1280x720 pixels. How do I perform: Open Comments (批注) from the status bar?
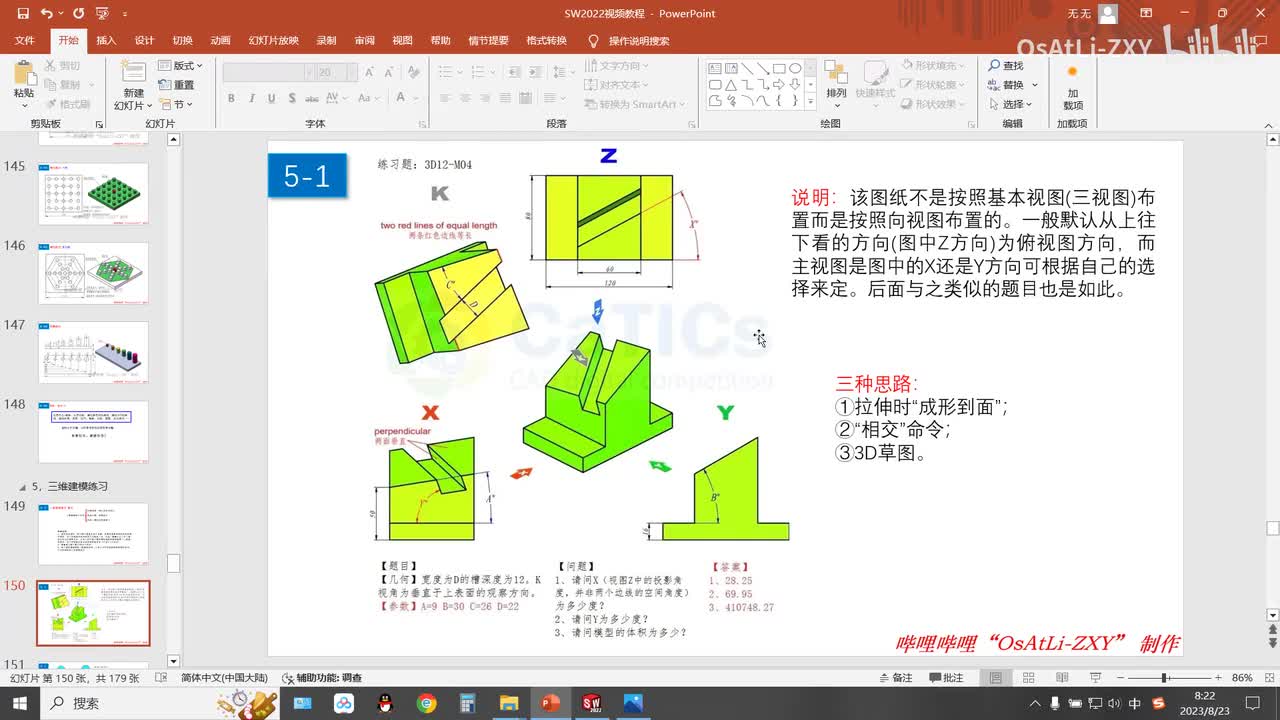[946, 677]
